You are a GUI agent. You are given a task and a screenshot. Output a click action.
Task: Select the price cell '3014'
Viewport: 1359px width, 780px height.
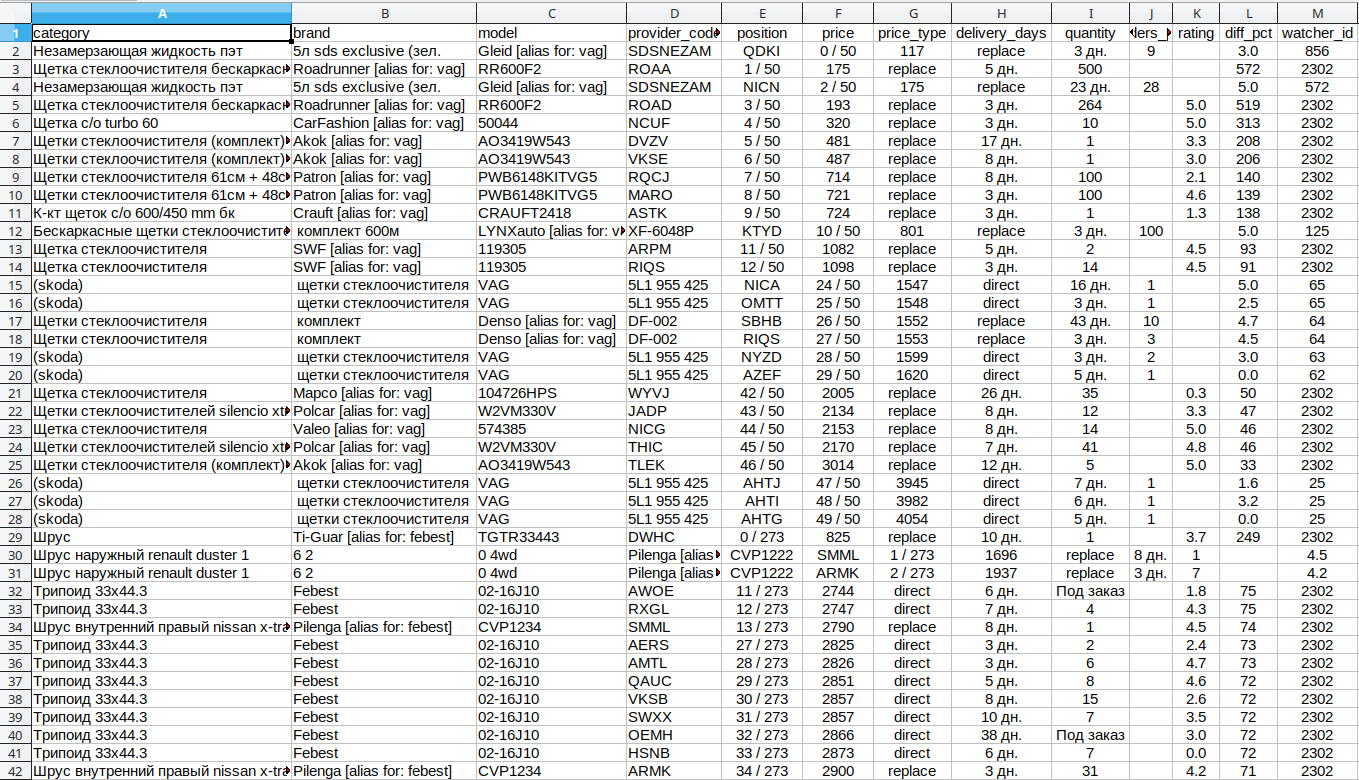[838, 465]
